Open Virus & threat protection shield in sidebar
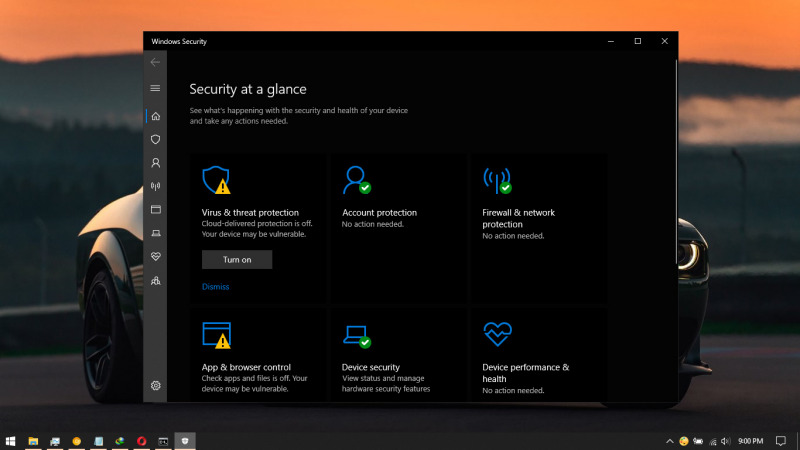The height and width of the screenshot is (450, 800). pos(155,139)
